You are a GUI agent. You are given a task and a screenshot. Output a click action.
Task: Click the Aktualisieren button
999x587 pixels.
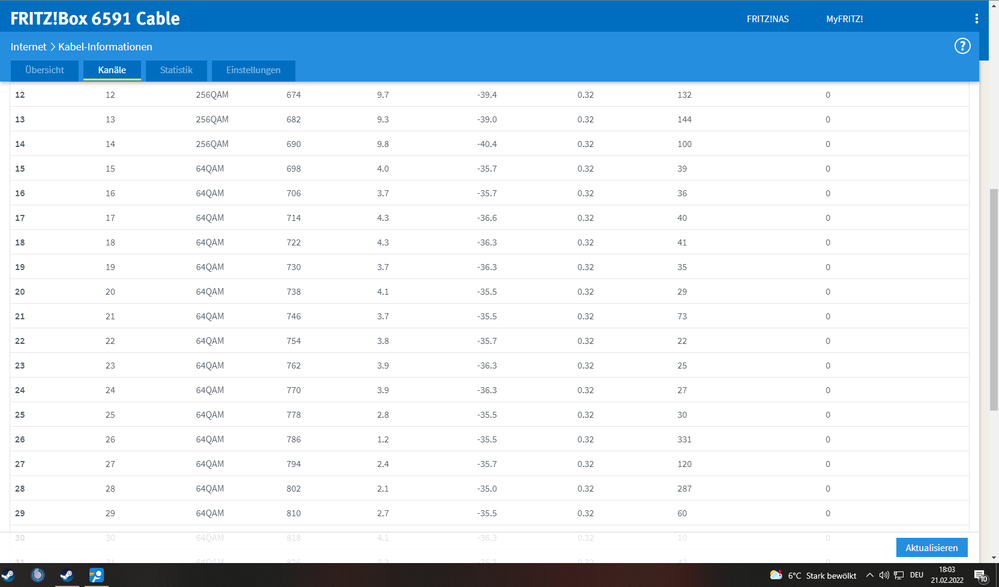[x=931, y=547]
